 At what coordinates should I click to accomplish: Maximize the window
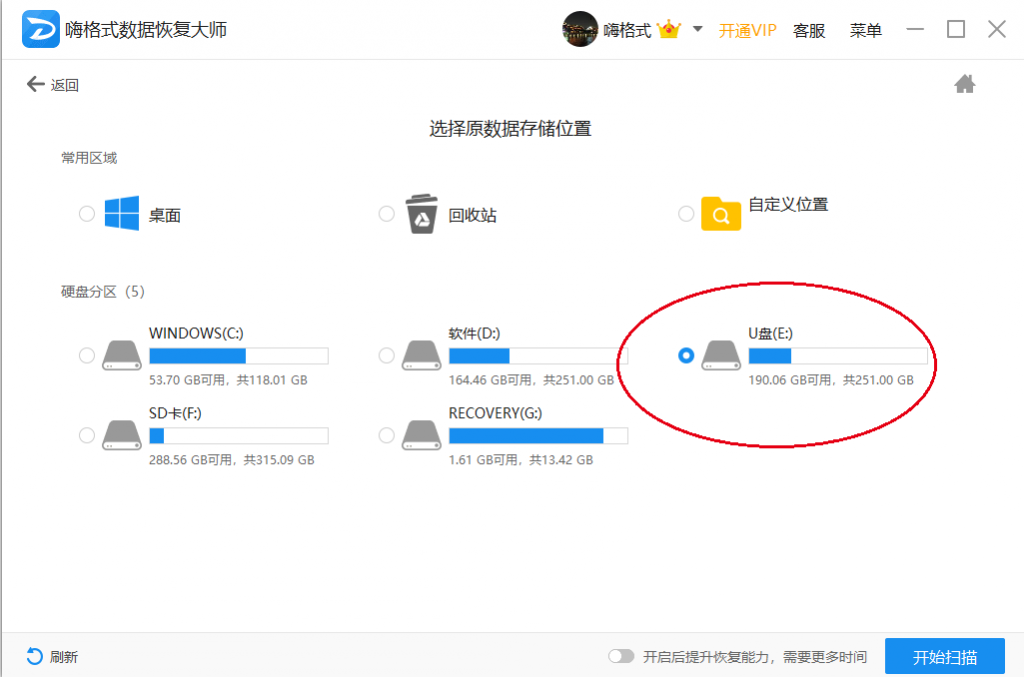tap(956, 29)
